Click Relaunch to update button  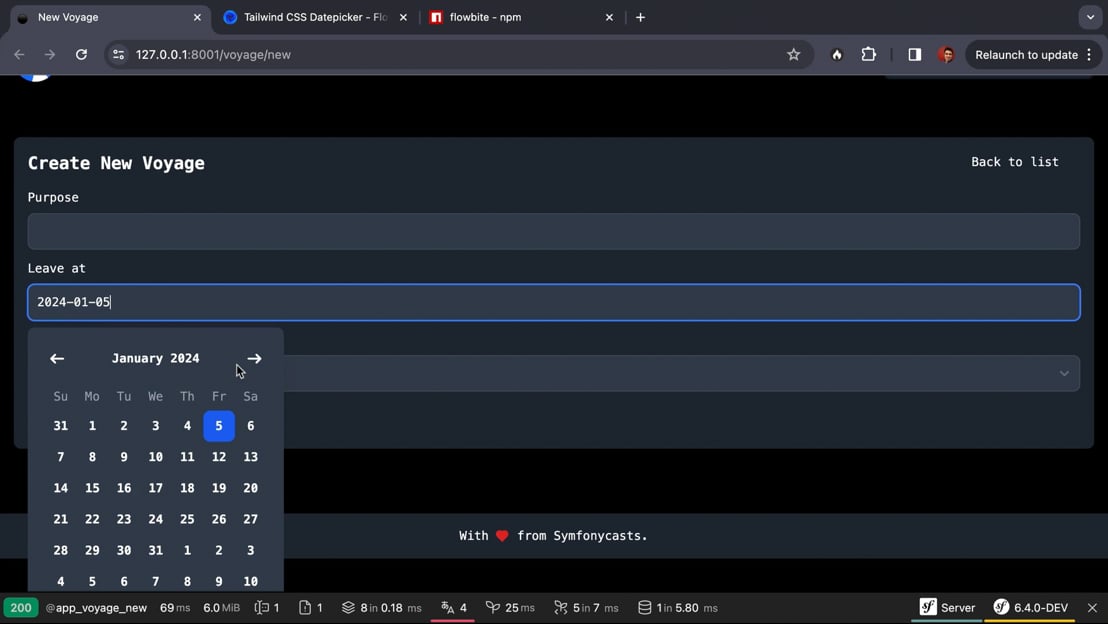tap(1026, 54)
